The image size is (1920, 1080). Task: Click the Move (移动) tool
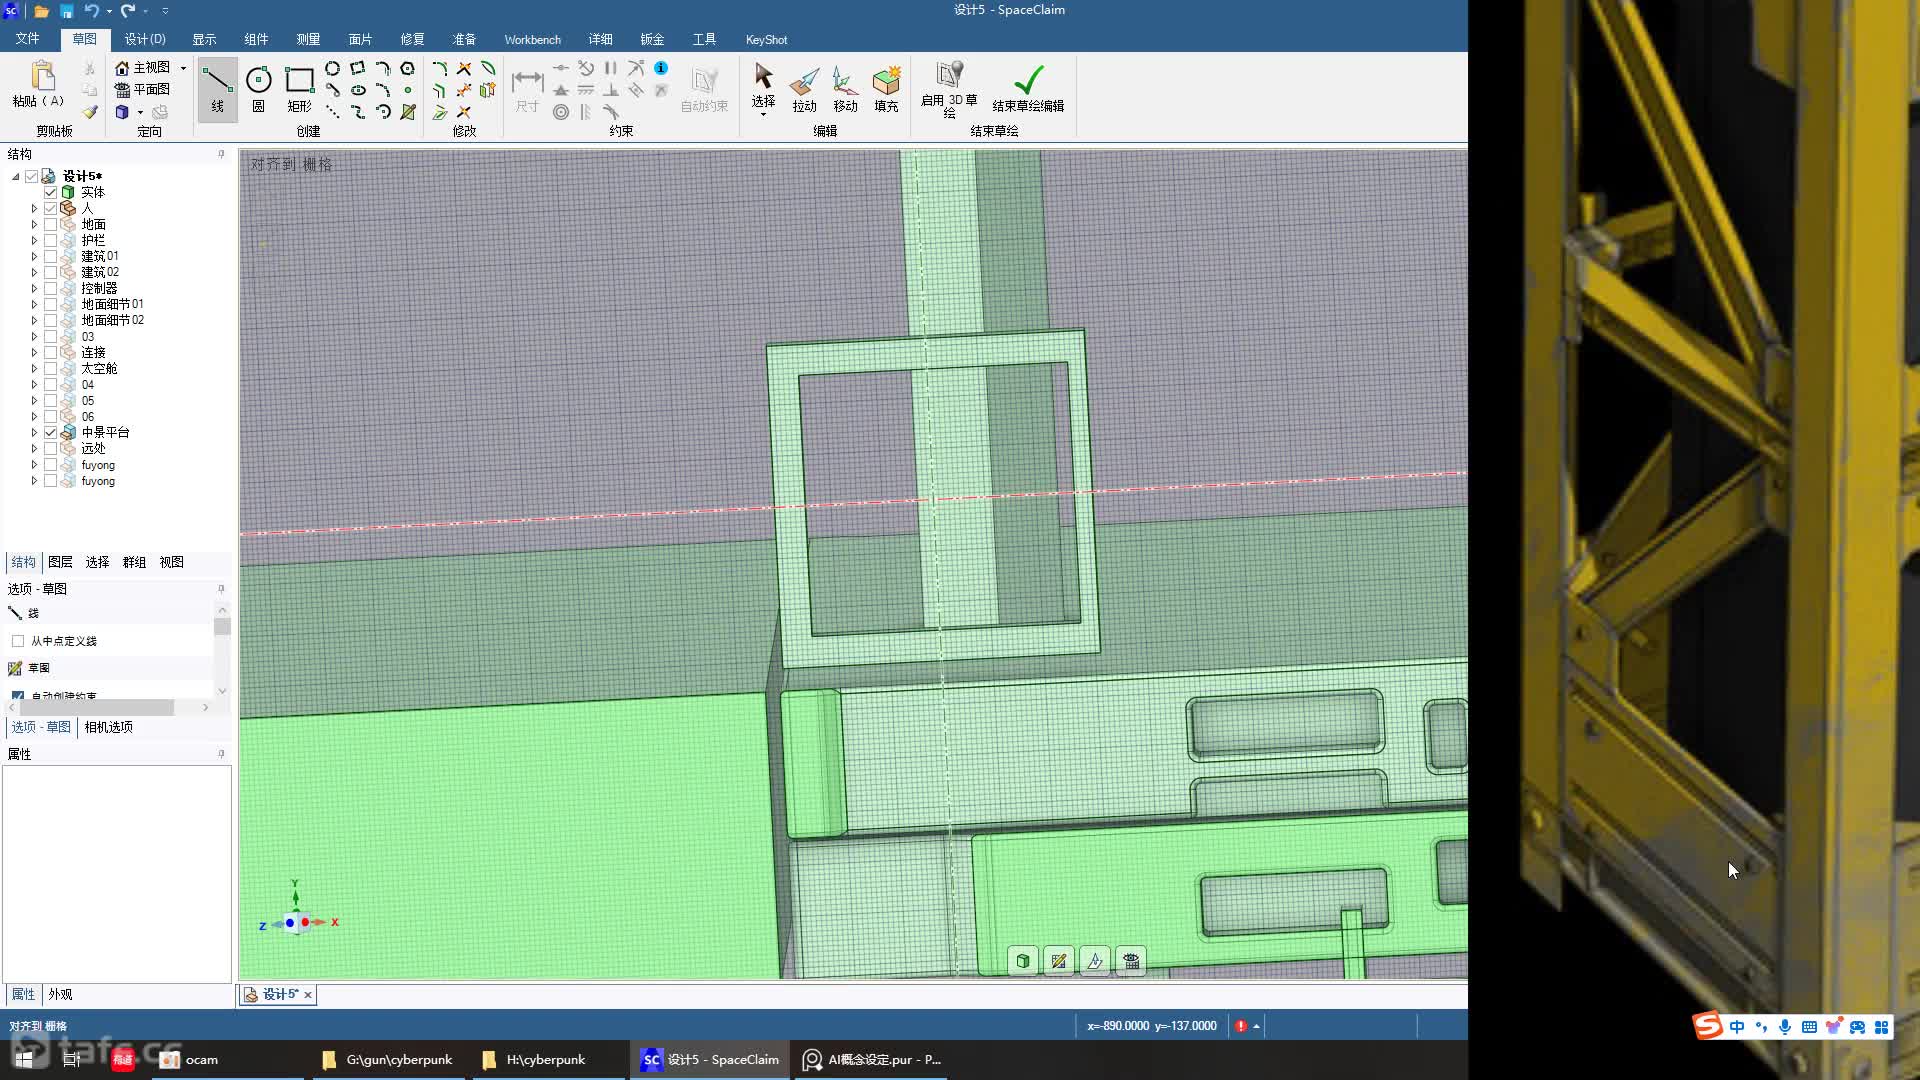[845, 89]
